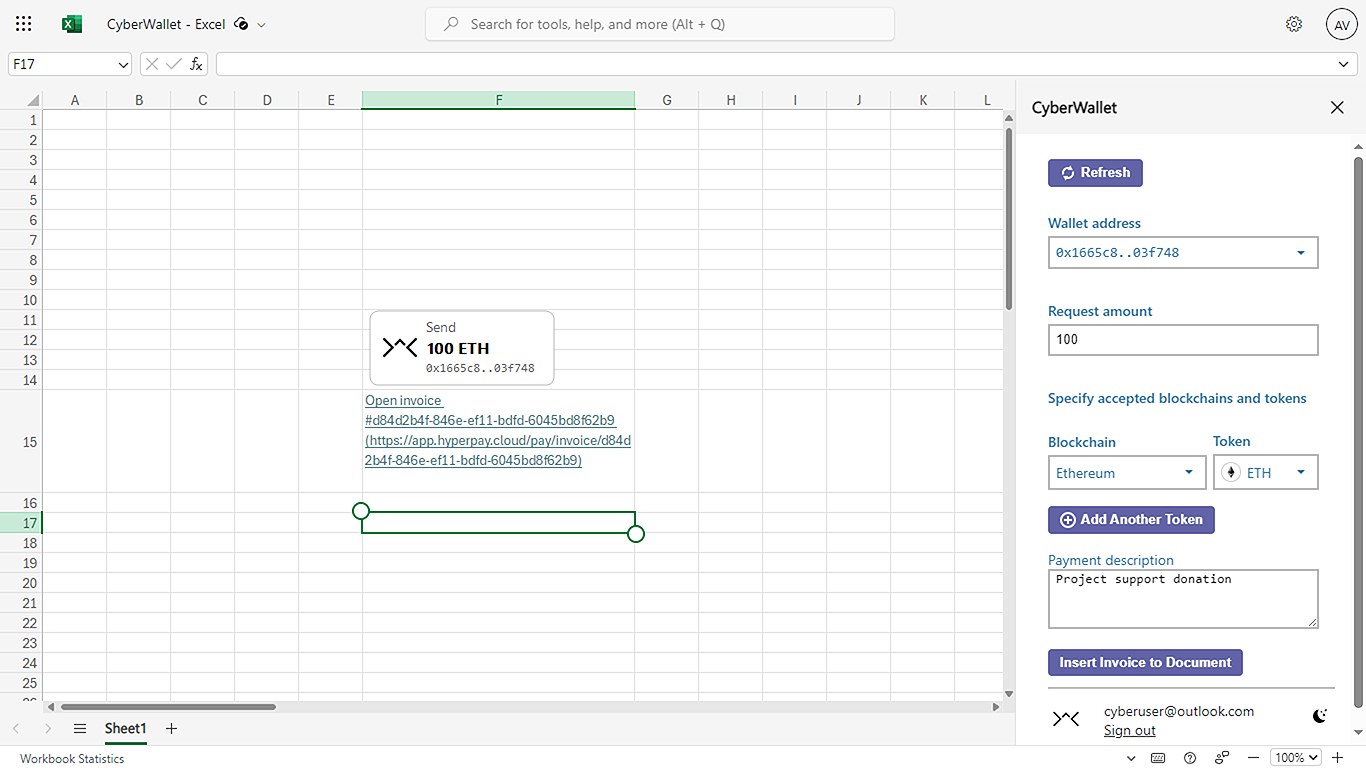Screen dimensions: 1366x768
Task: Open the AV account avatar
Action: coord(1341,24)
